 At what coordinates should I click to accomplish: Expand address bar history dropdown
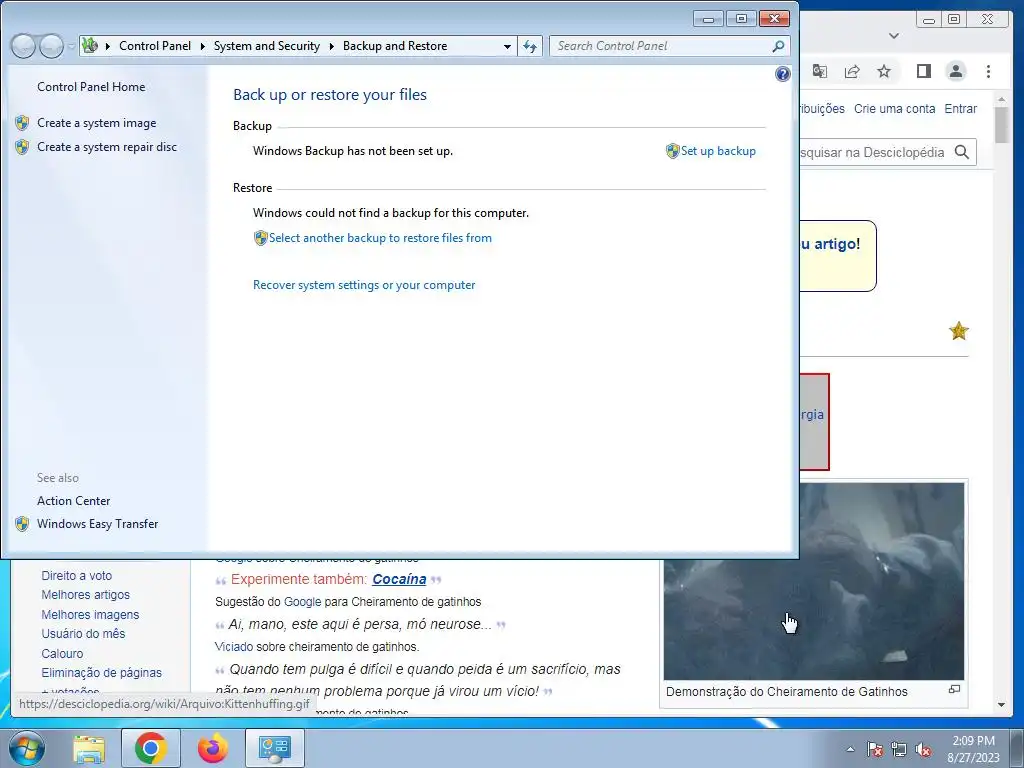pos(507,46)
